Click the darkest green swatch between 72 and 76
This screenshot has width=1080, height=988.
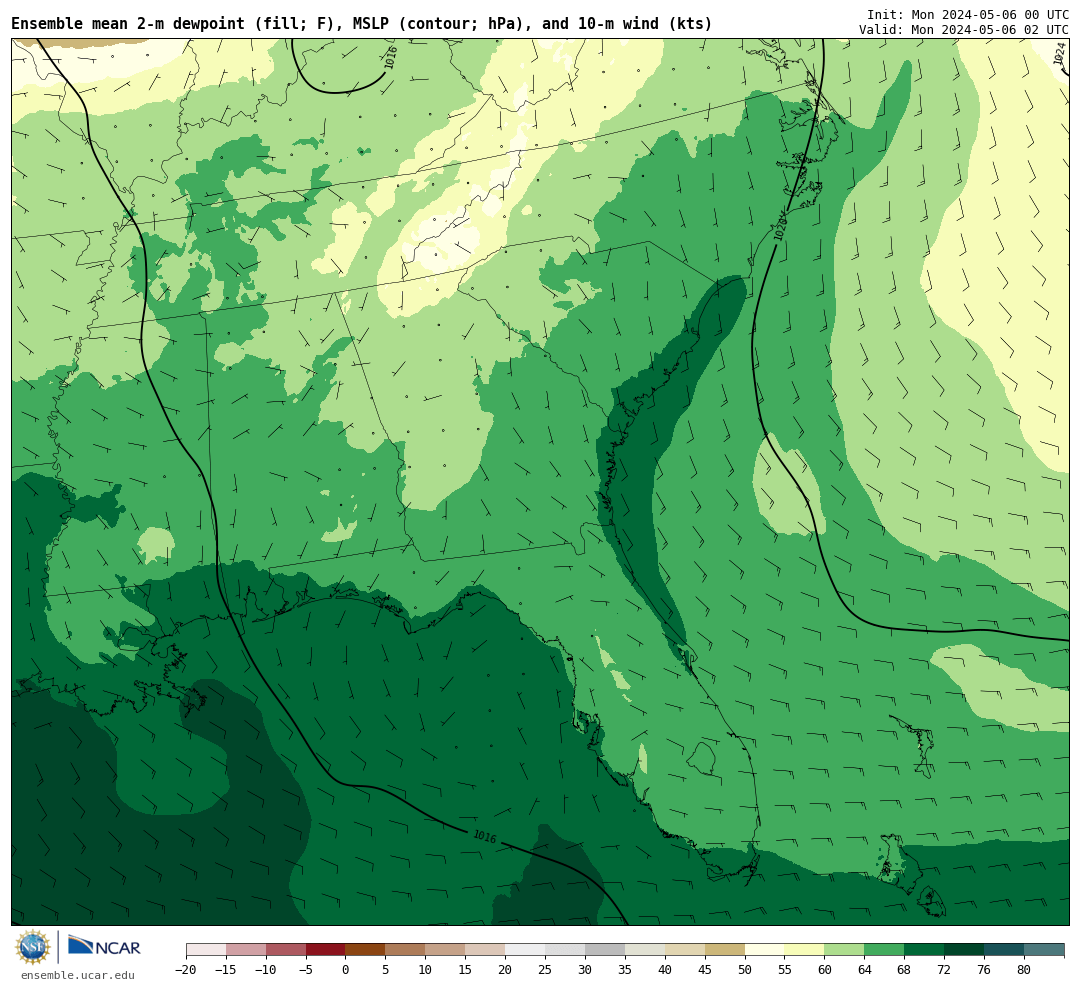tap(964, 950)
